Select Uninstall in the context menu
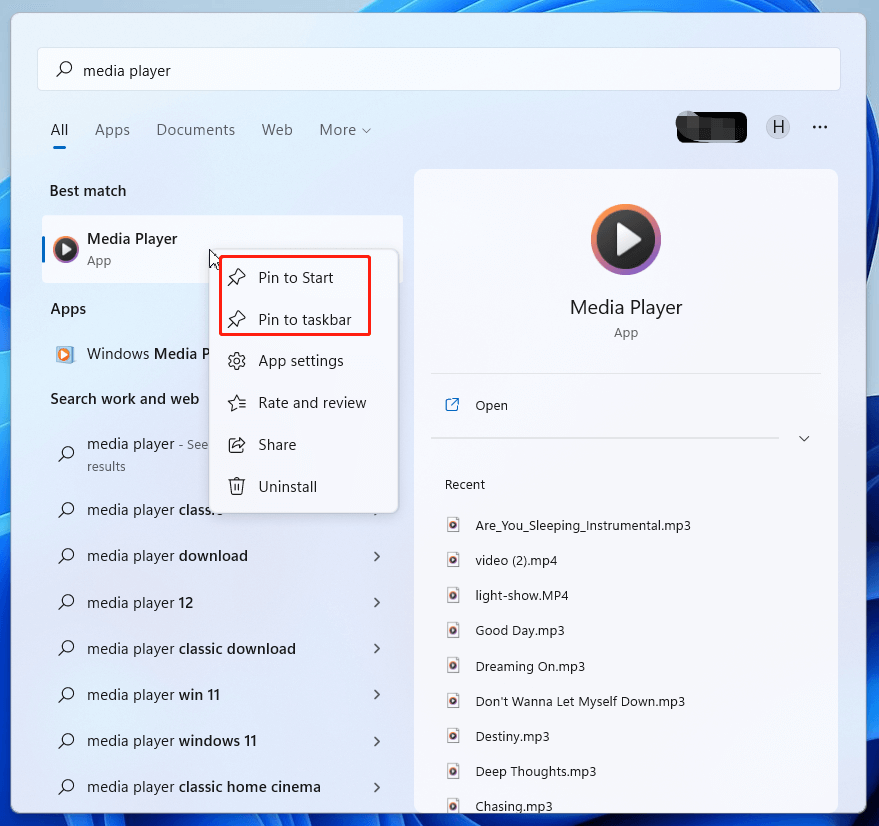 tap(303, 486)
